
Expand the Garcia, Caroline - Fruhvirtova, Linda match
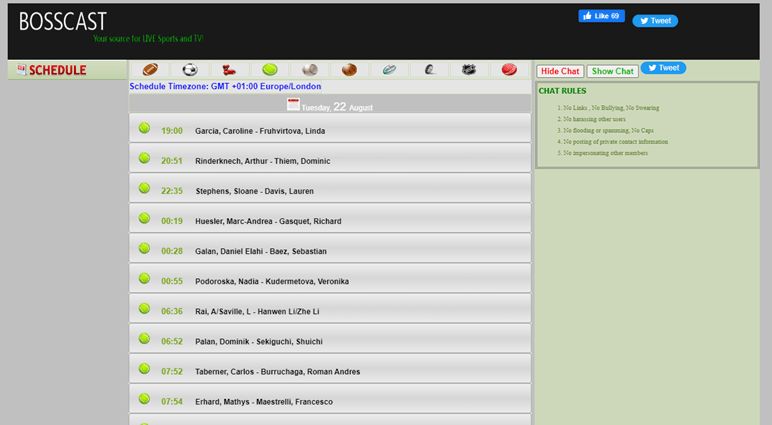(330, 130)
